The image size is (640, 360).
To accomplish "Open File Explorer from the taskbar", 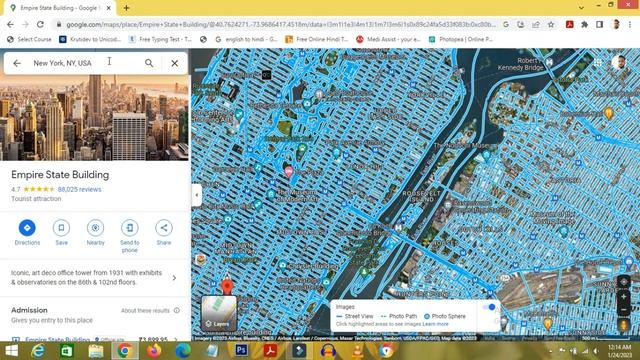I will pyautogui.click(x=96, y=351).
